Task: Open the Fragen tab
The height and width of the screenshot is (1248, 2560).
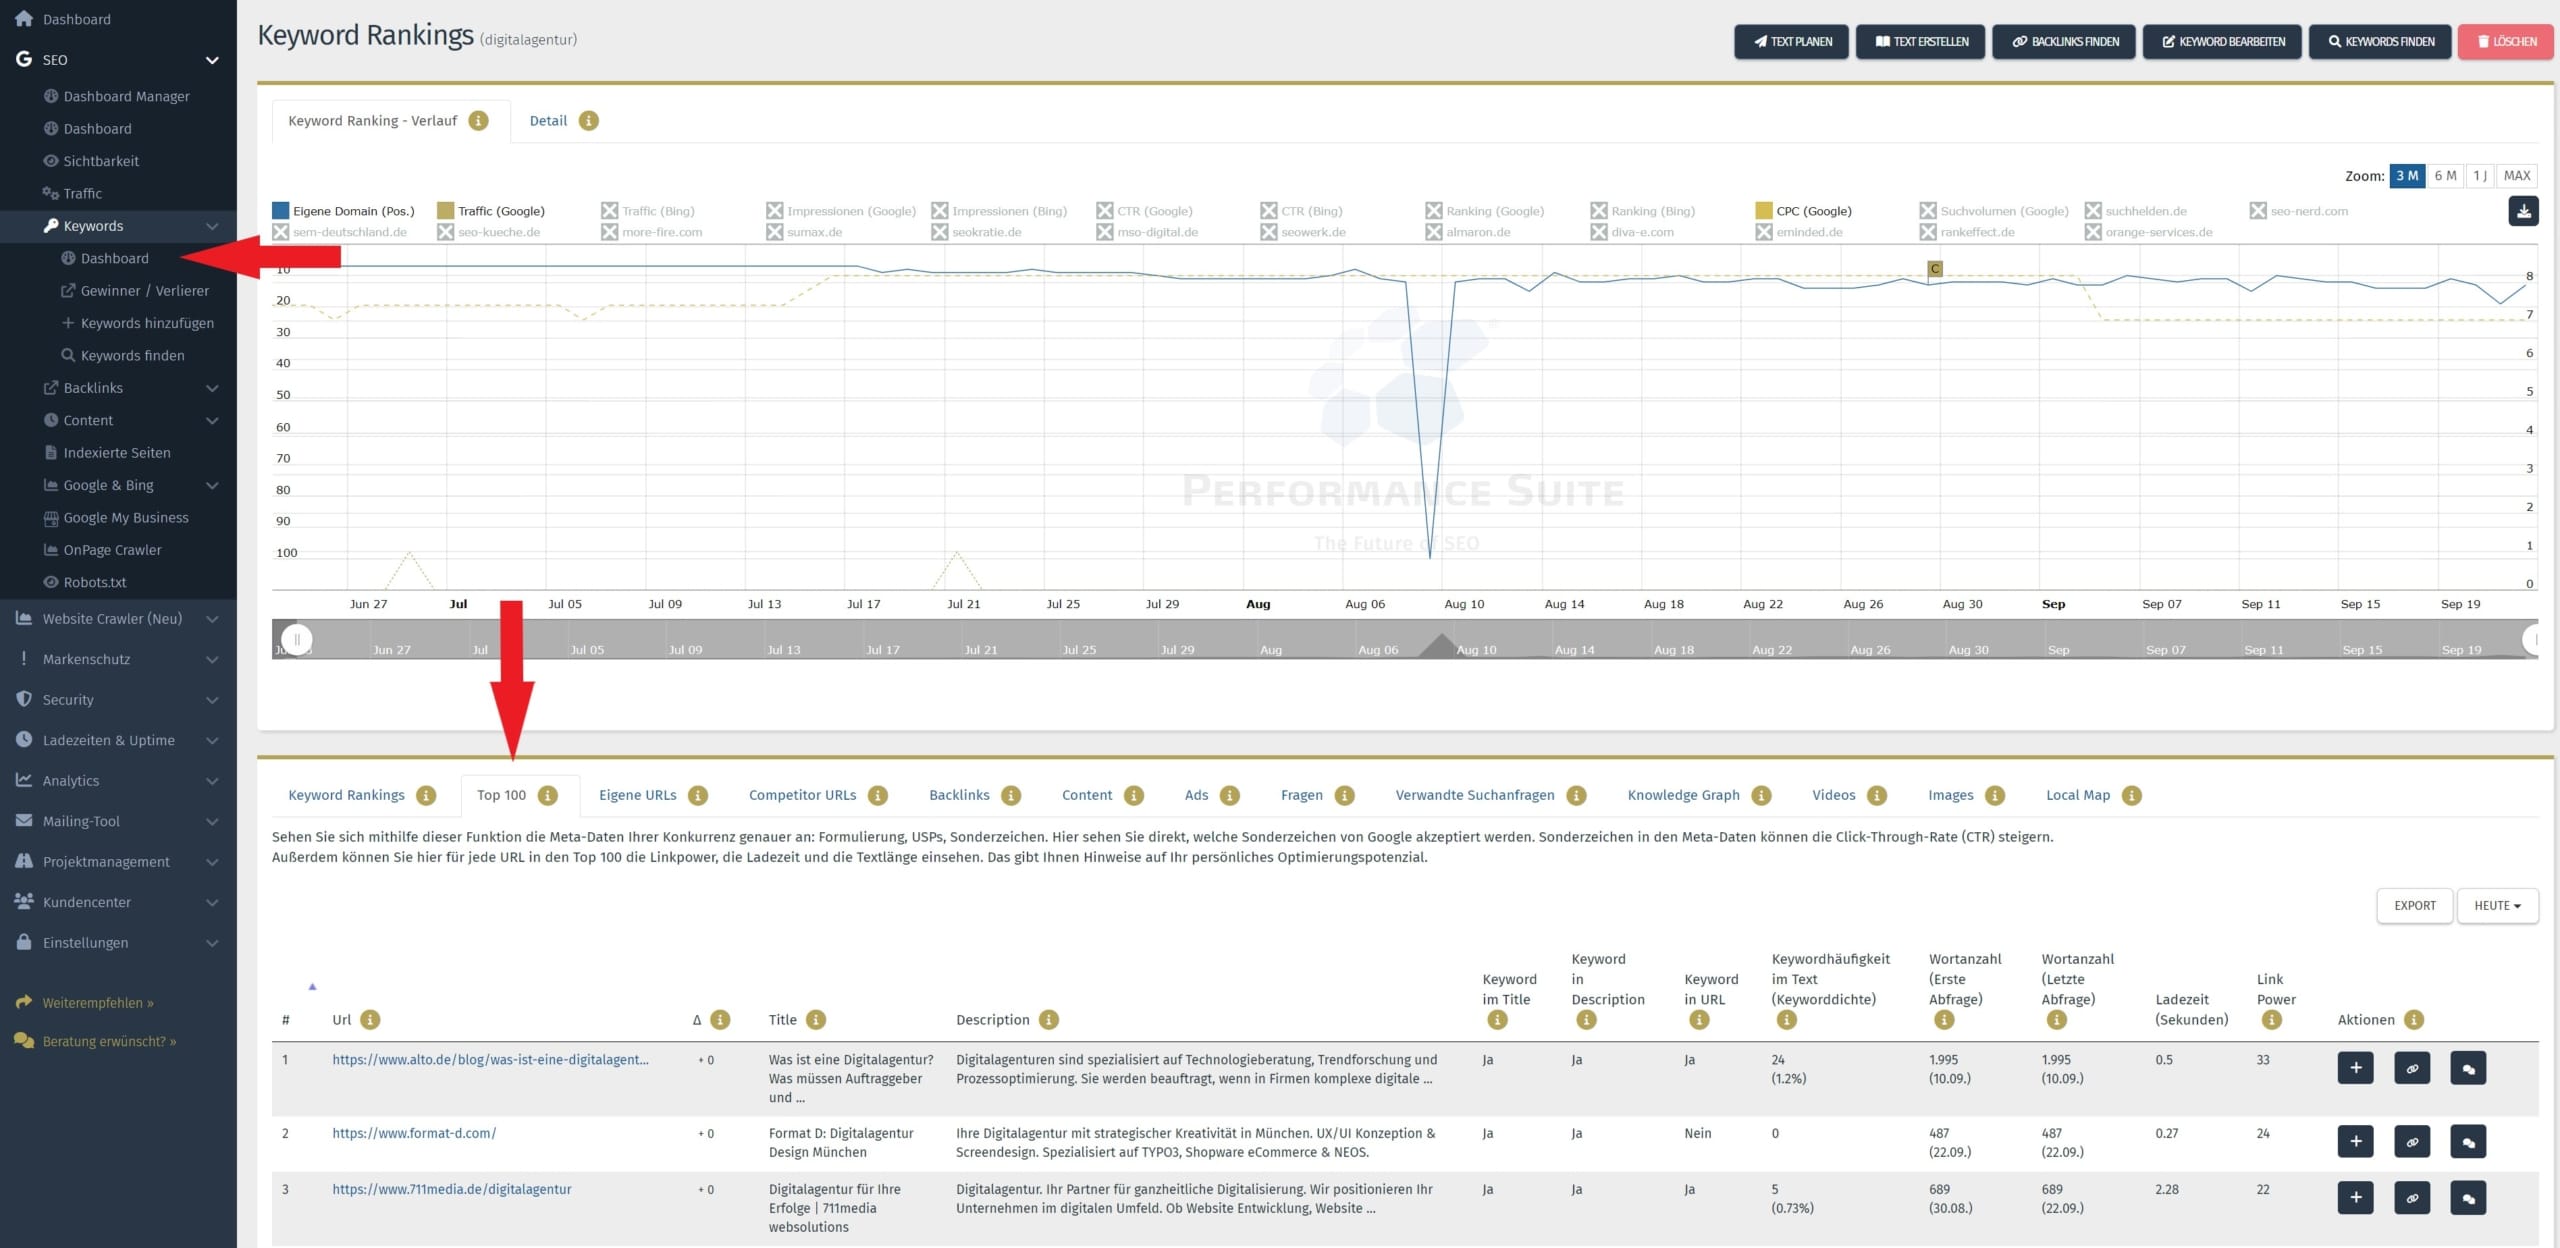Action: click(x=1301, y=796)
